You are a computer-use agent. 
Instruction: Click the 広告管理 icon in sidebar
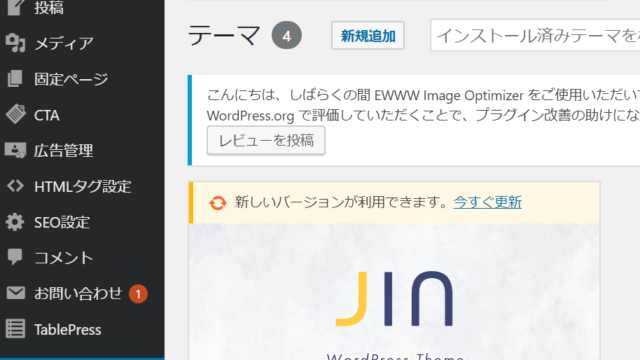click(x=16, y=150)
